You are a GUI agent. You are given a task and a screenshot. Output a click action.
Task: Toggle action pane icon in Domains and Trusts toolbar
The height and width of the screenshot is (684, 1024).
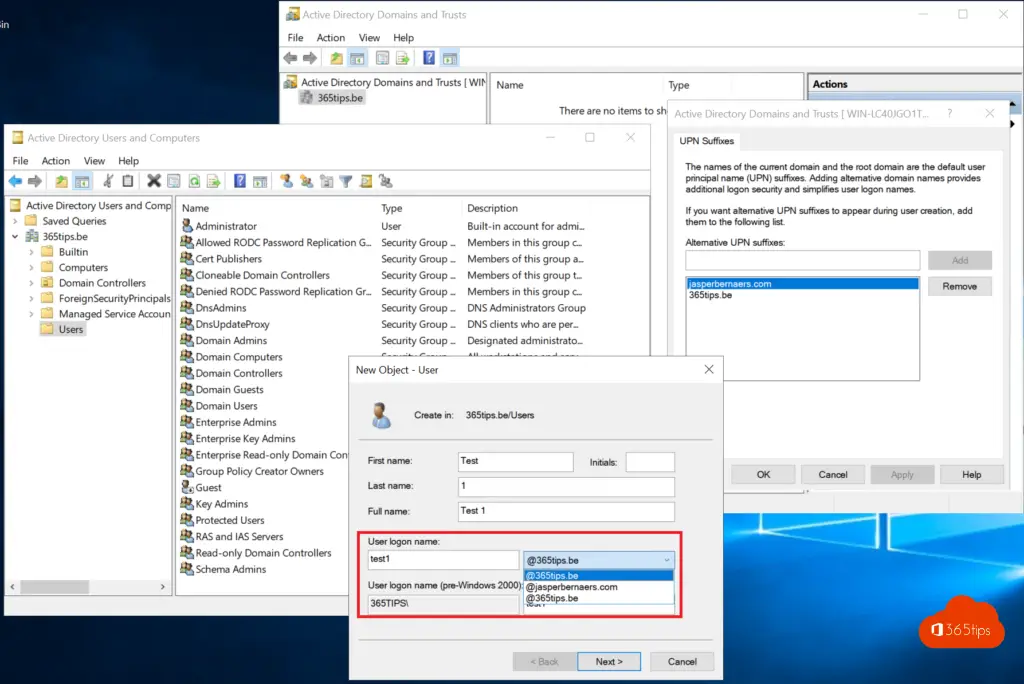[450, 58]
